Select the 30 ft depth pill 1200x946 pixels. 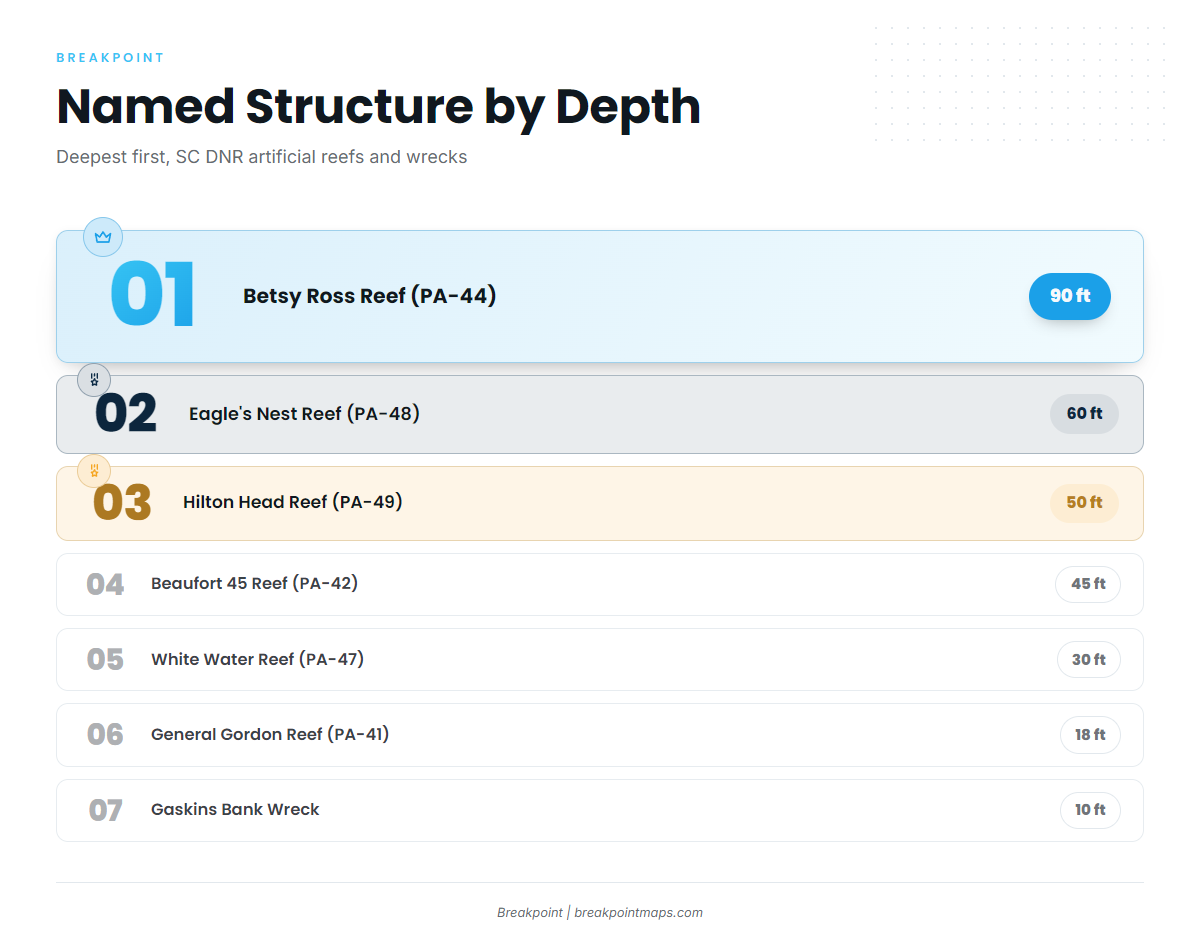[1089, 660]
